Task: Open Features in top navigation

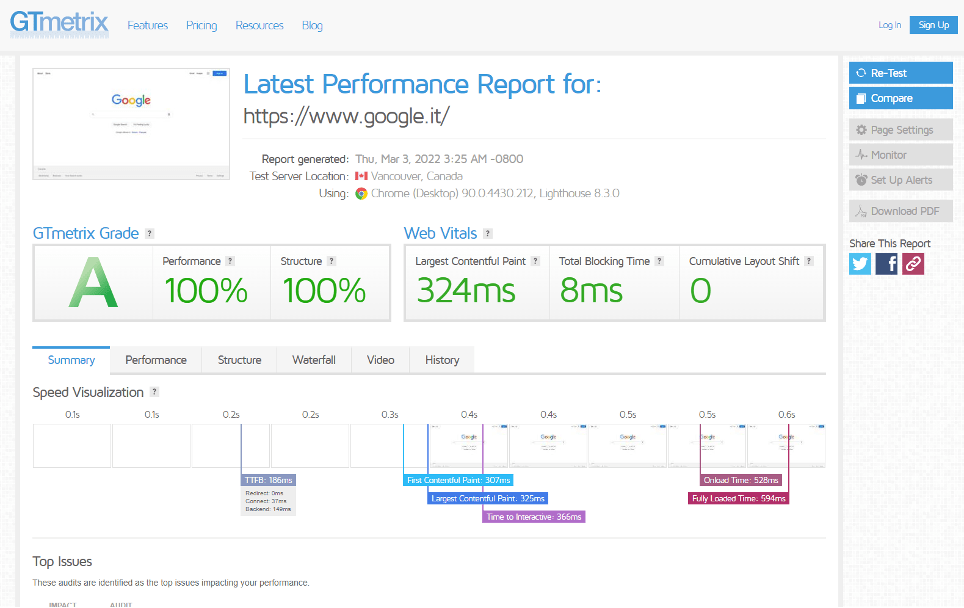Action: [148, 25]
